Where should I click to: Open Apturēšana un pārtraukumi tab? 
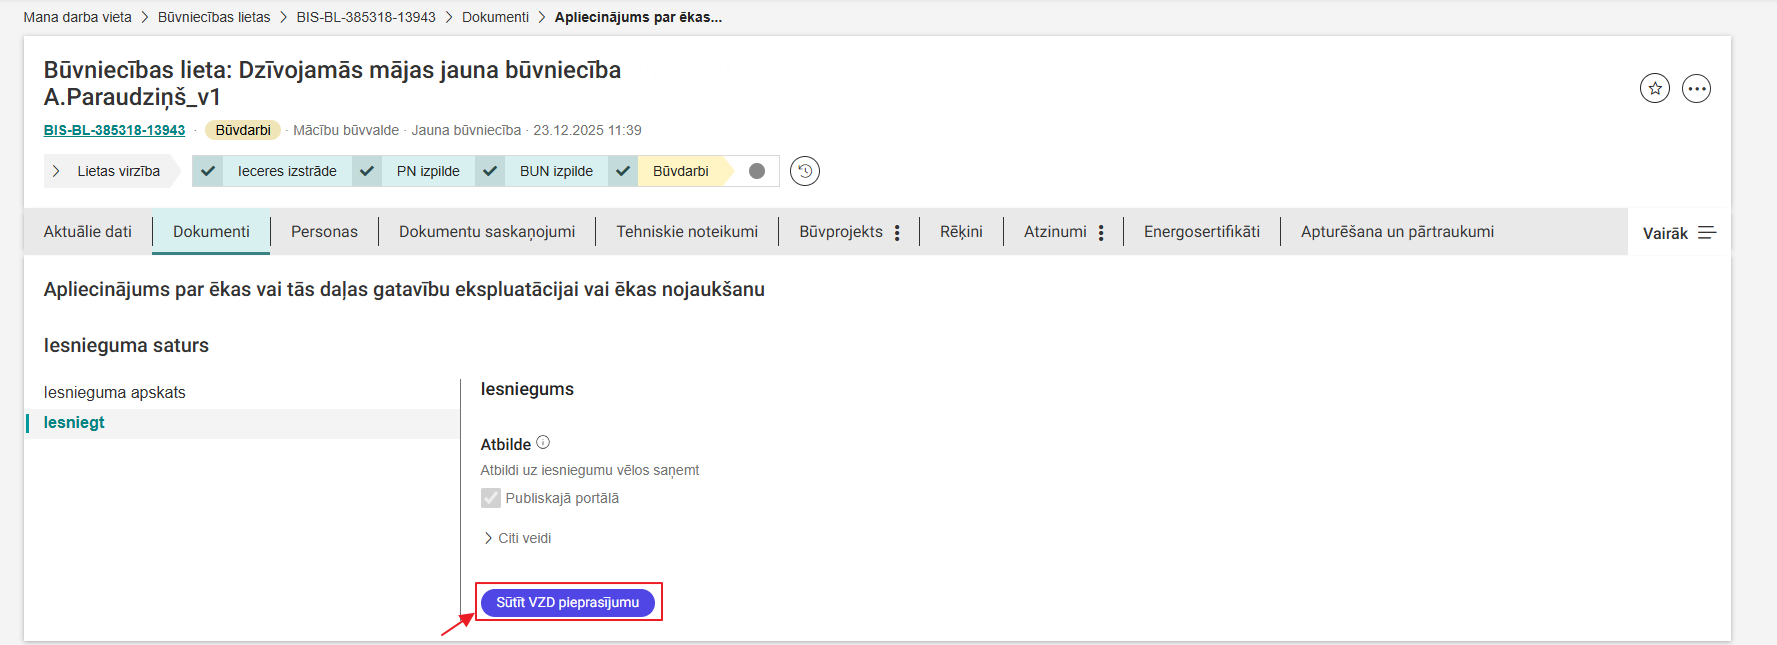click(x=1397, y=232)
